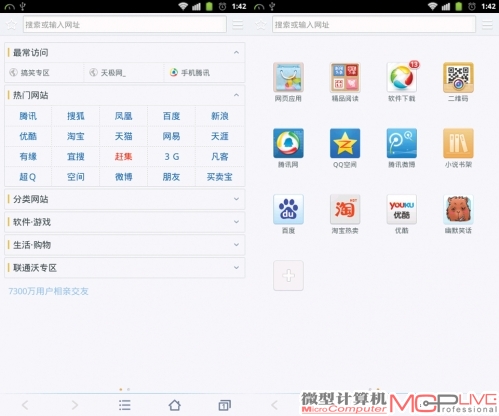The image size is (499, 416).
Task: Open the 百度 paw icon
Action: [x=288, y=209]
